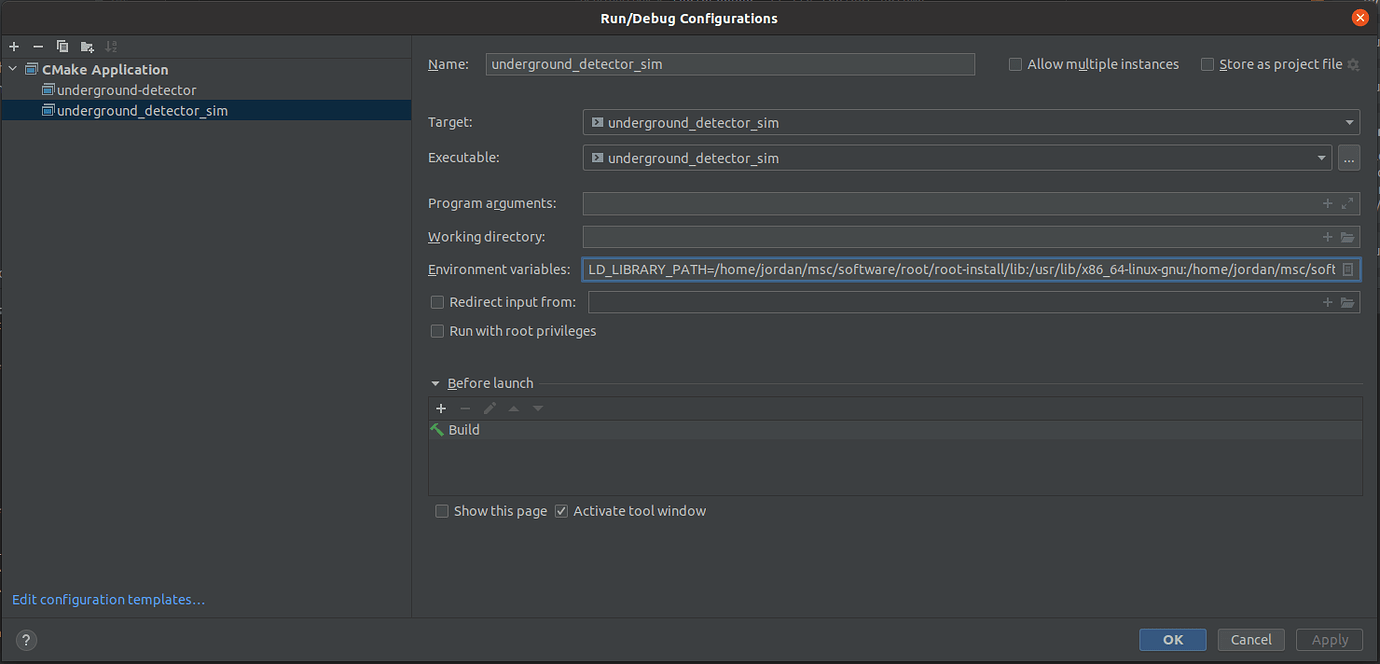Uncheck Activate tool window
Image resolution: width=1380 pixels, height=664 pixels.
point(561,510)
